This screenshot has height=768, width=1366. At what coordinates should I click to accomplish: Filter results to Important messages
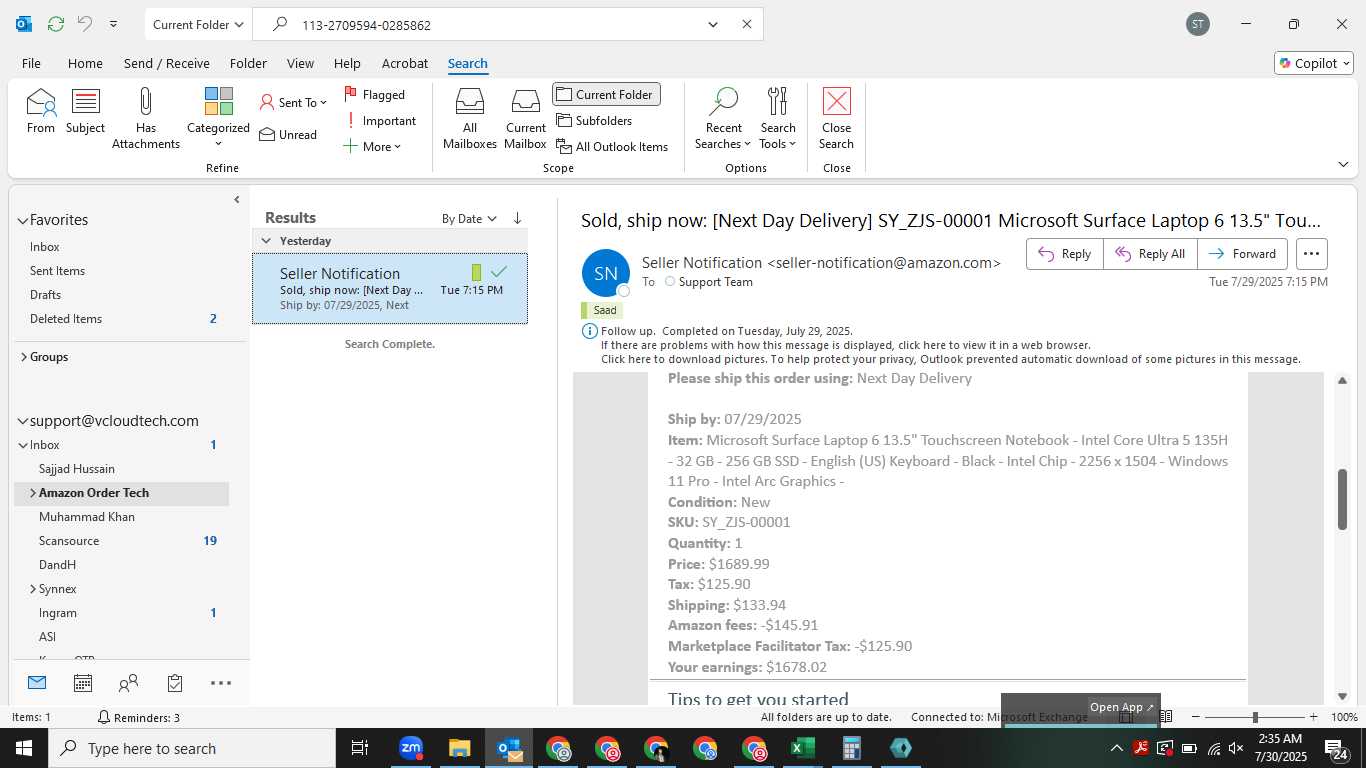[x=380, y=120]
